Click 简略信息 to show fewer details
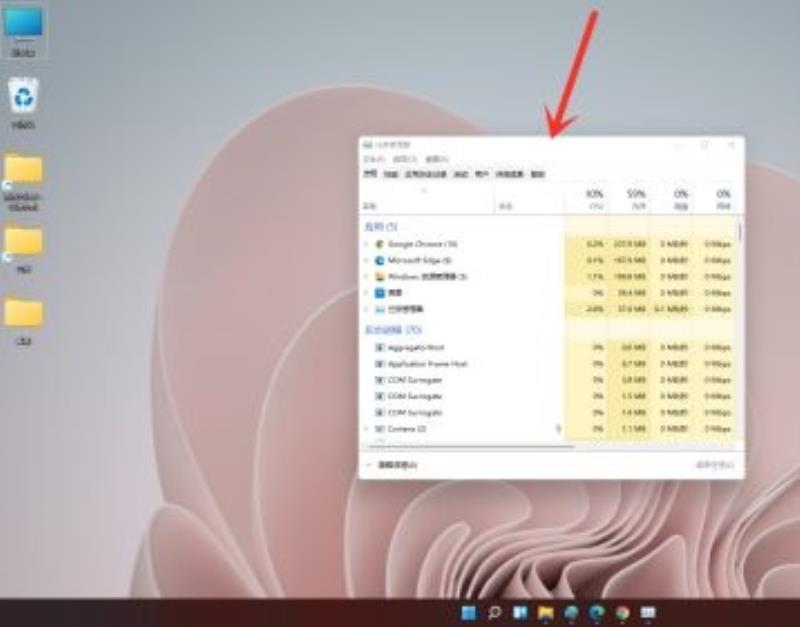The image size is (800, 627). (397, 465)
